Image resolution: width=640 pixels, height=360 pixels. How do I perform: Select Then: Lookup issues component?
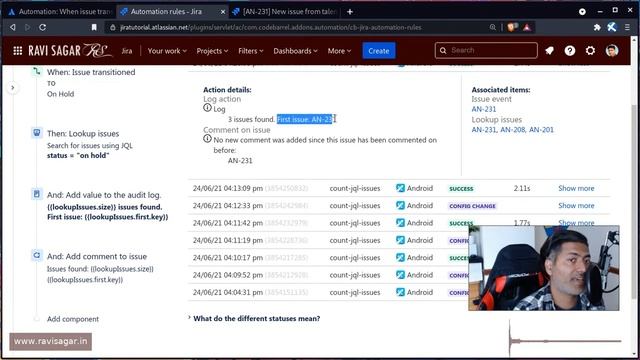tap(83, 133)
